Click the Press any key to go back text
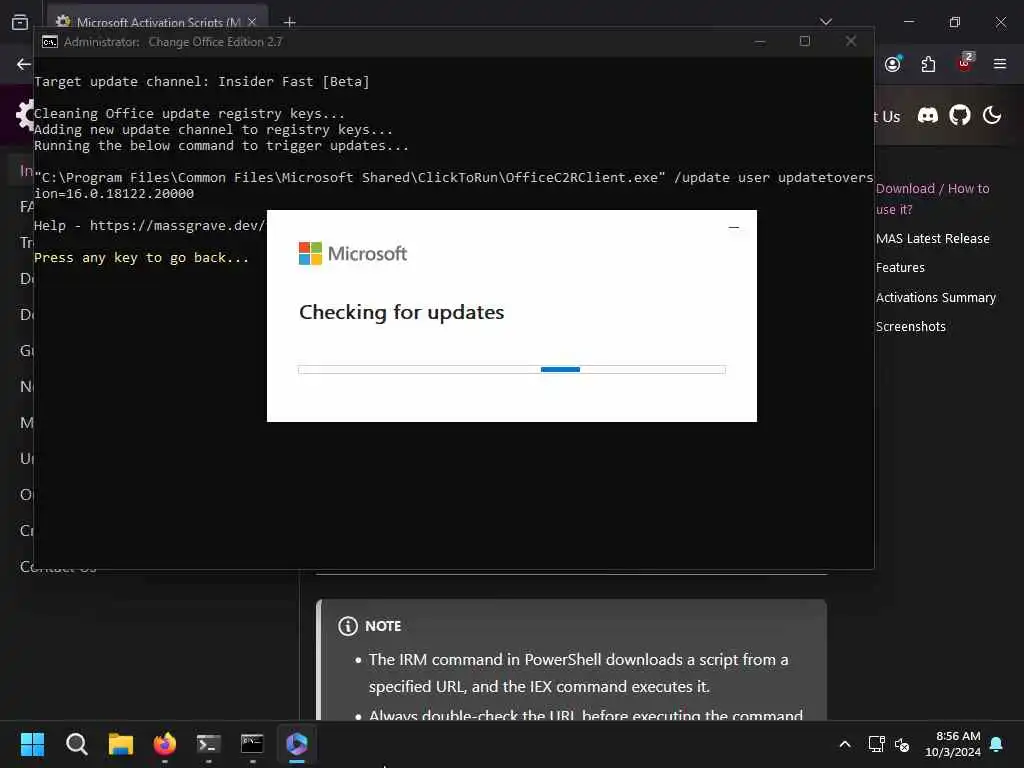This screenshot has height=768, width=1024. click(x=141, y=257)
